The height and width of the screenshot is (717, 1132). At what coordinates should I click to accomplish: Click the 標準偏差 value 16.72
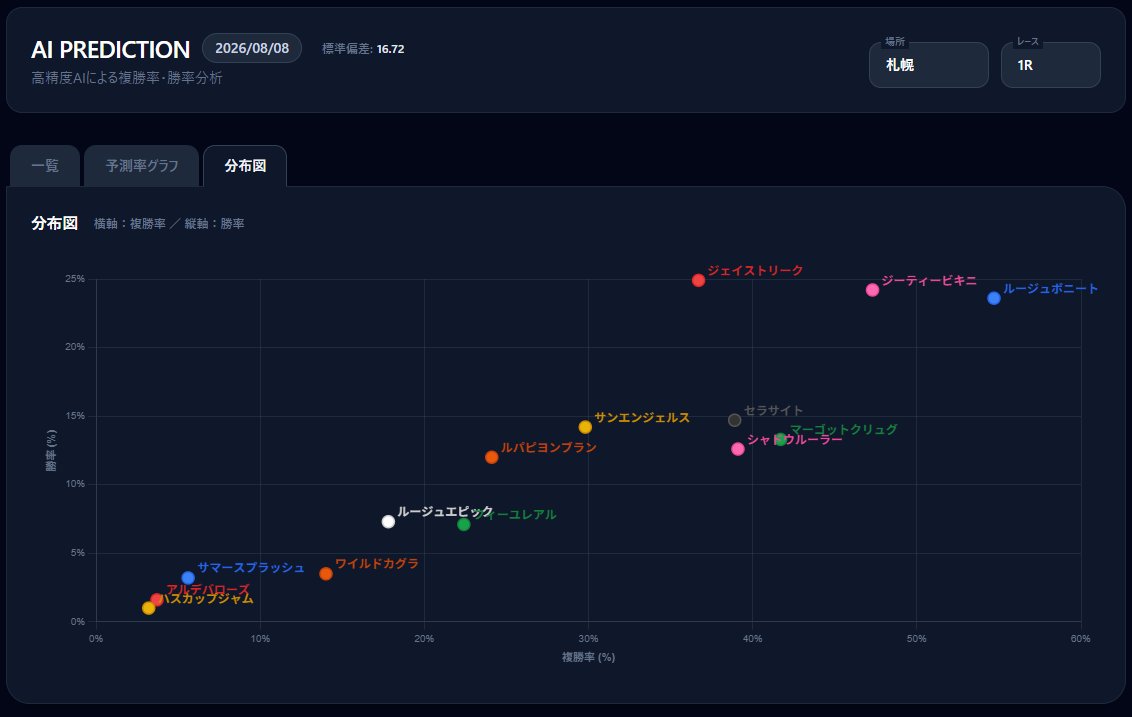tap(391, 49)
